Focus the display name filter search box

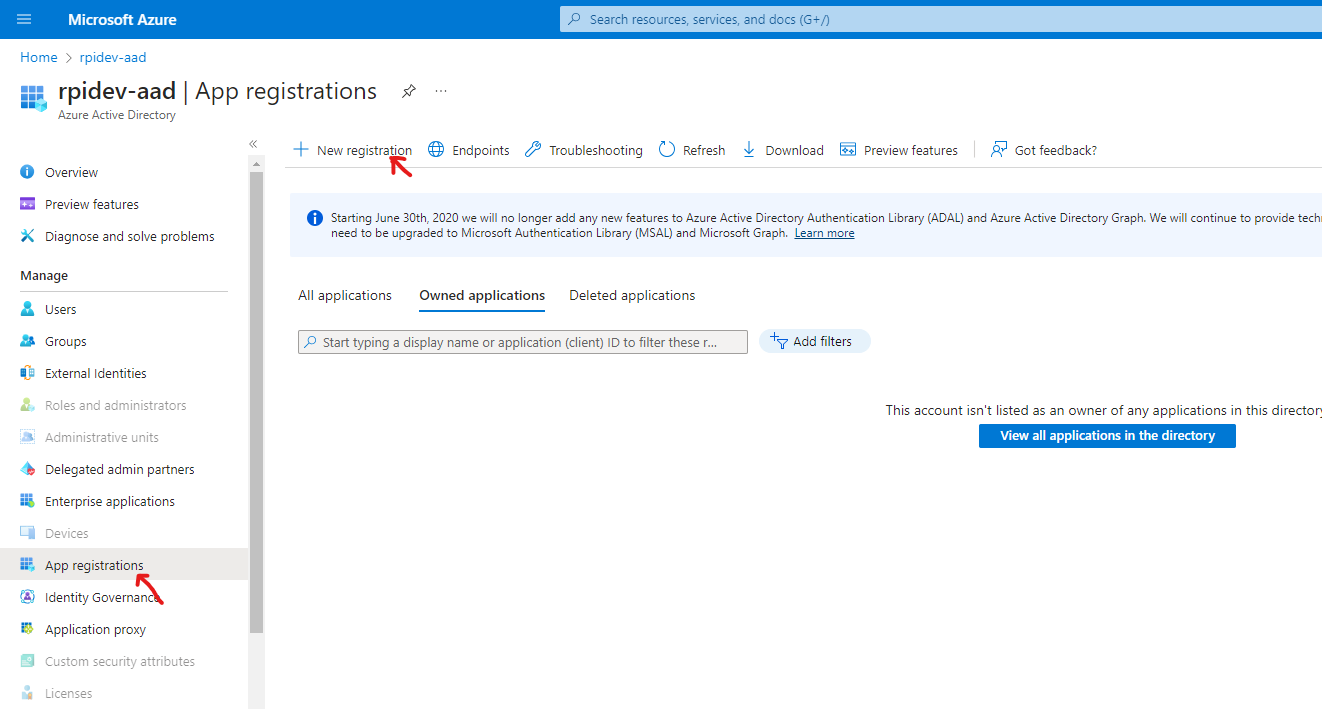click(523, 342)
